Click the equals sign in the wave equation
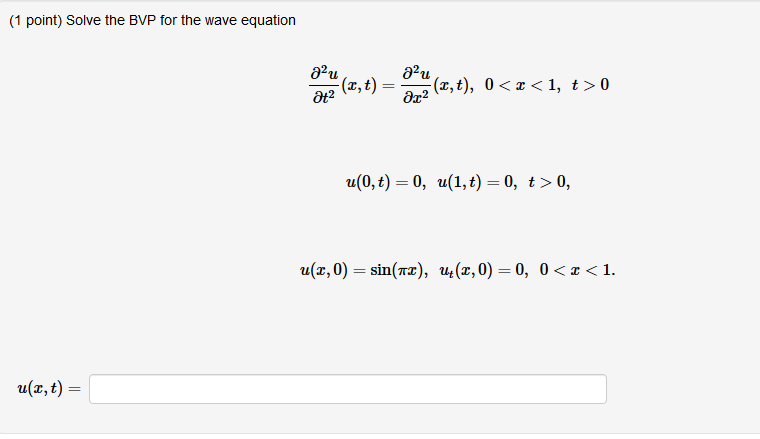This screenshot has width=760, height=439. [388, 86]
